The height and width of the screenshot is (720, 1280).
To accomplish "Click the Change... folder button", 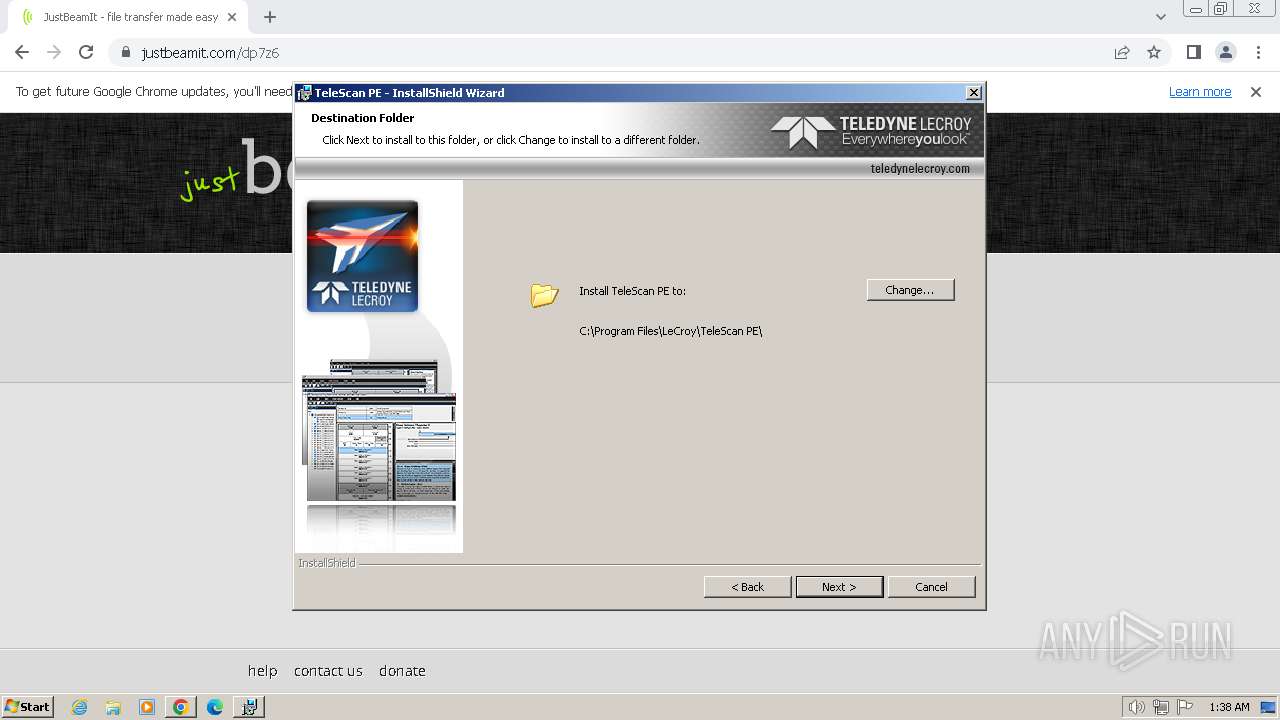I will click(x=910, y=290).
